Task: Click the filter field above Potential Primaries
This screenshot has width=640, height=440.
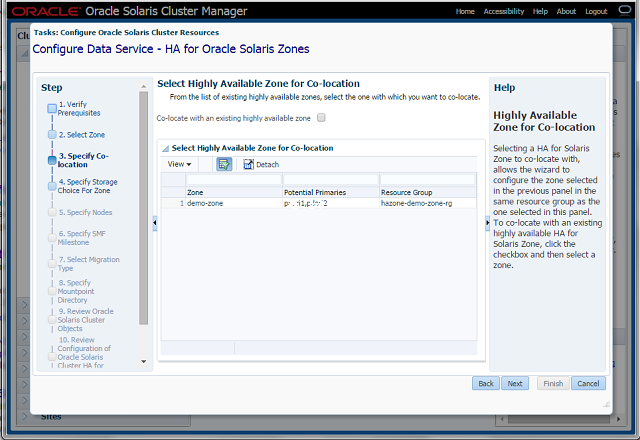Action: (x=331, y=180)
